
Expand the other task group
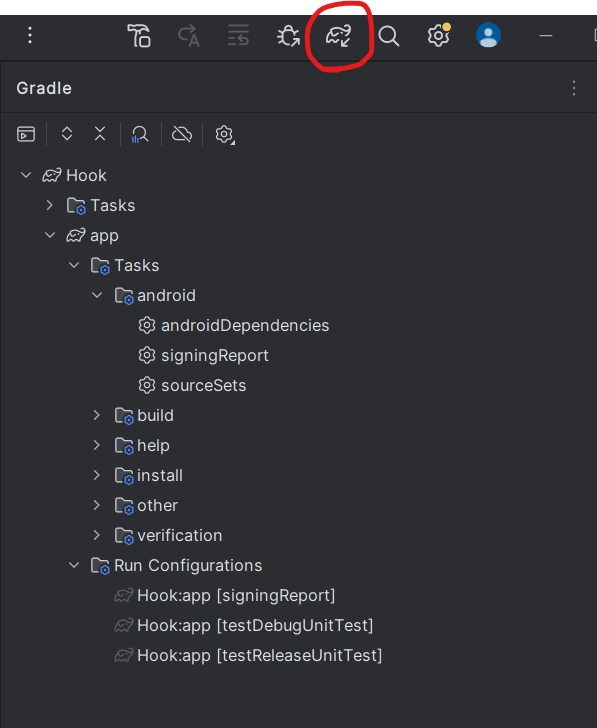coord(97,505)
